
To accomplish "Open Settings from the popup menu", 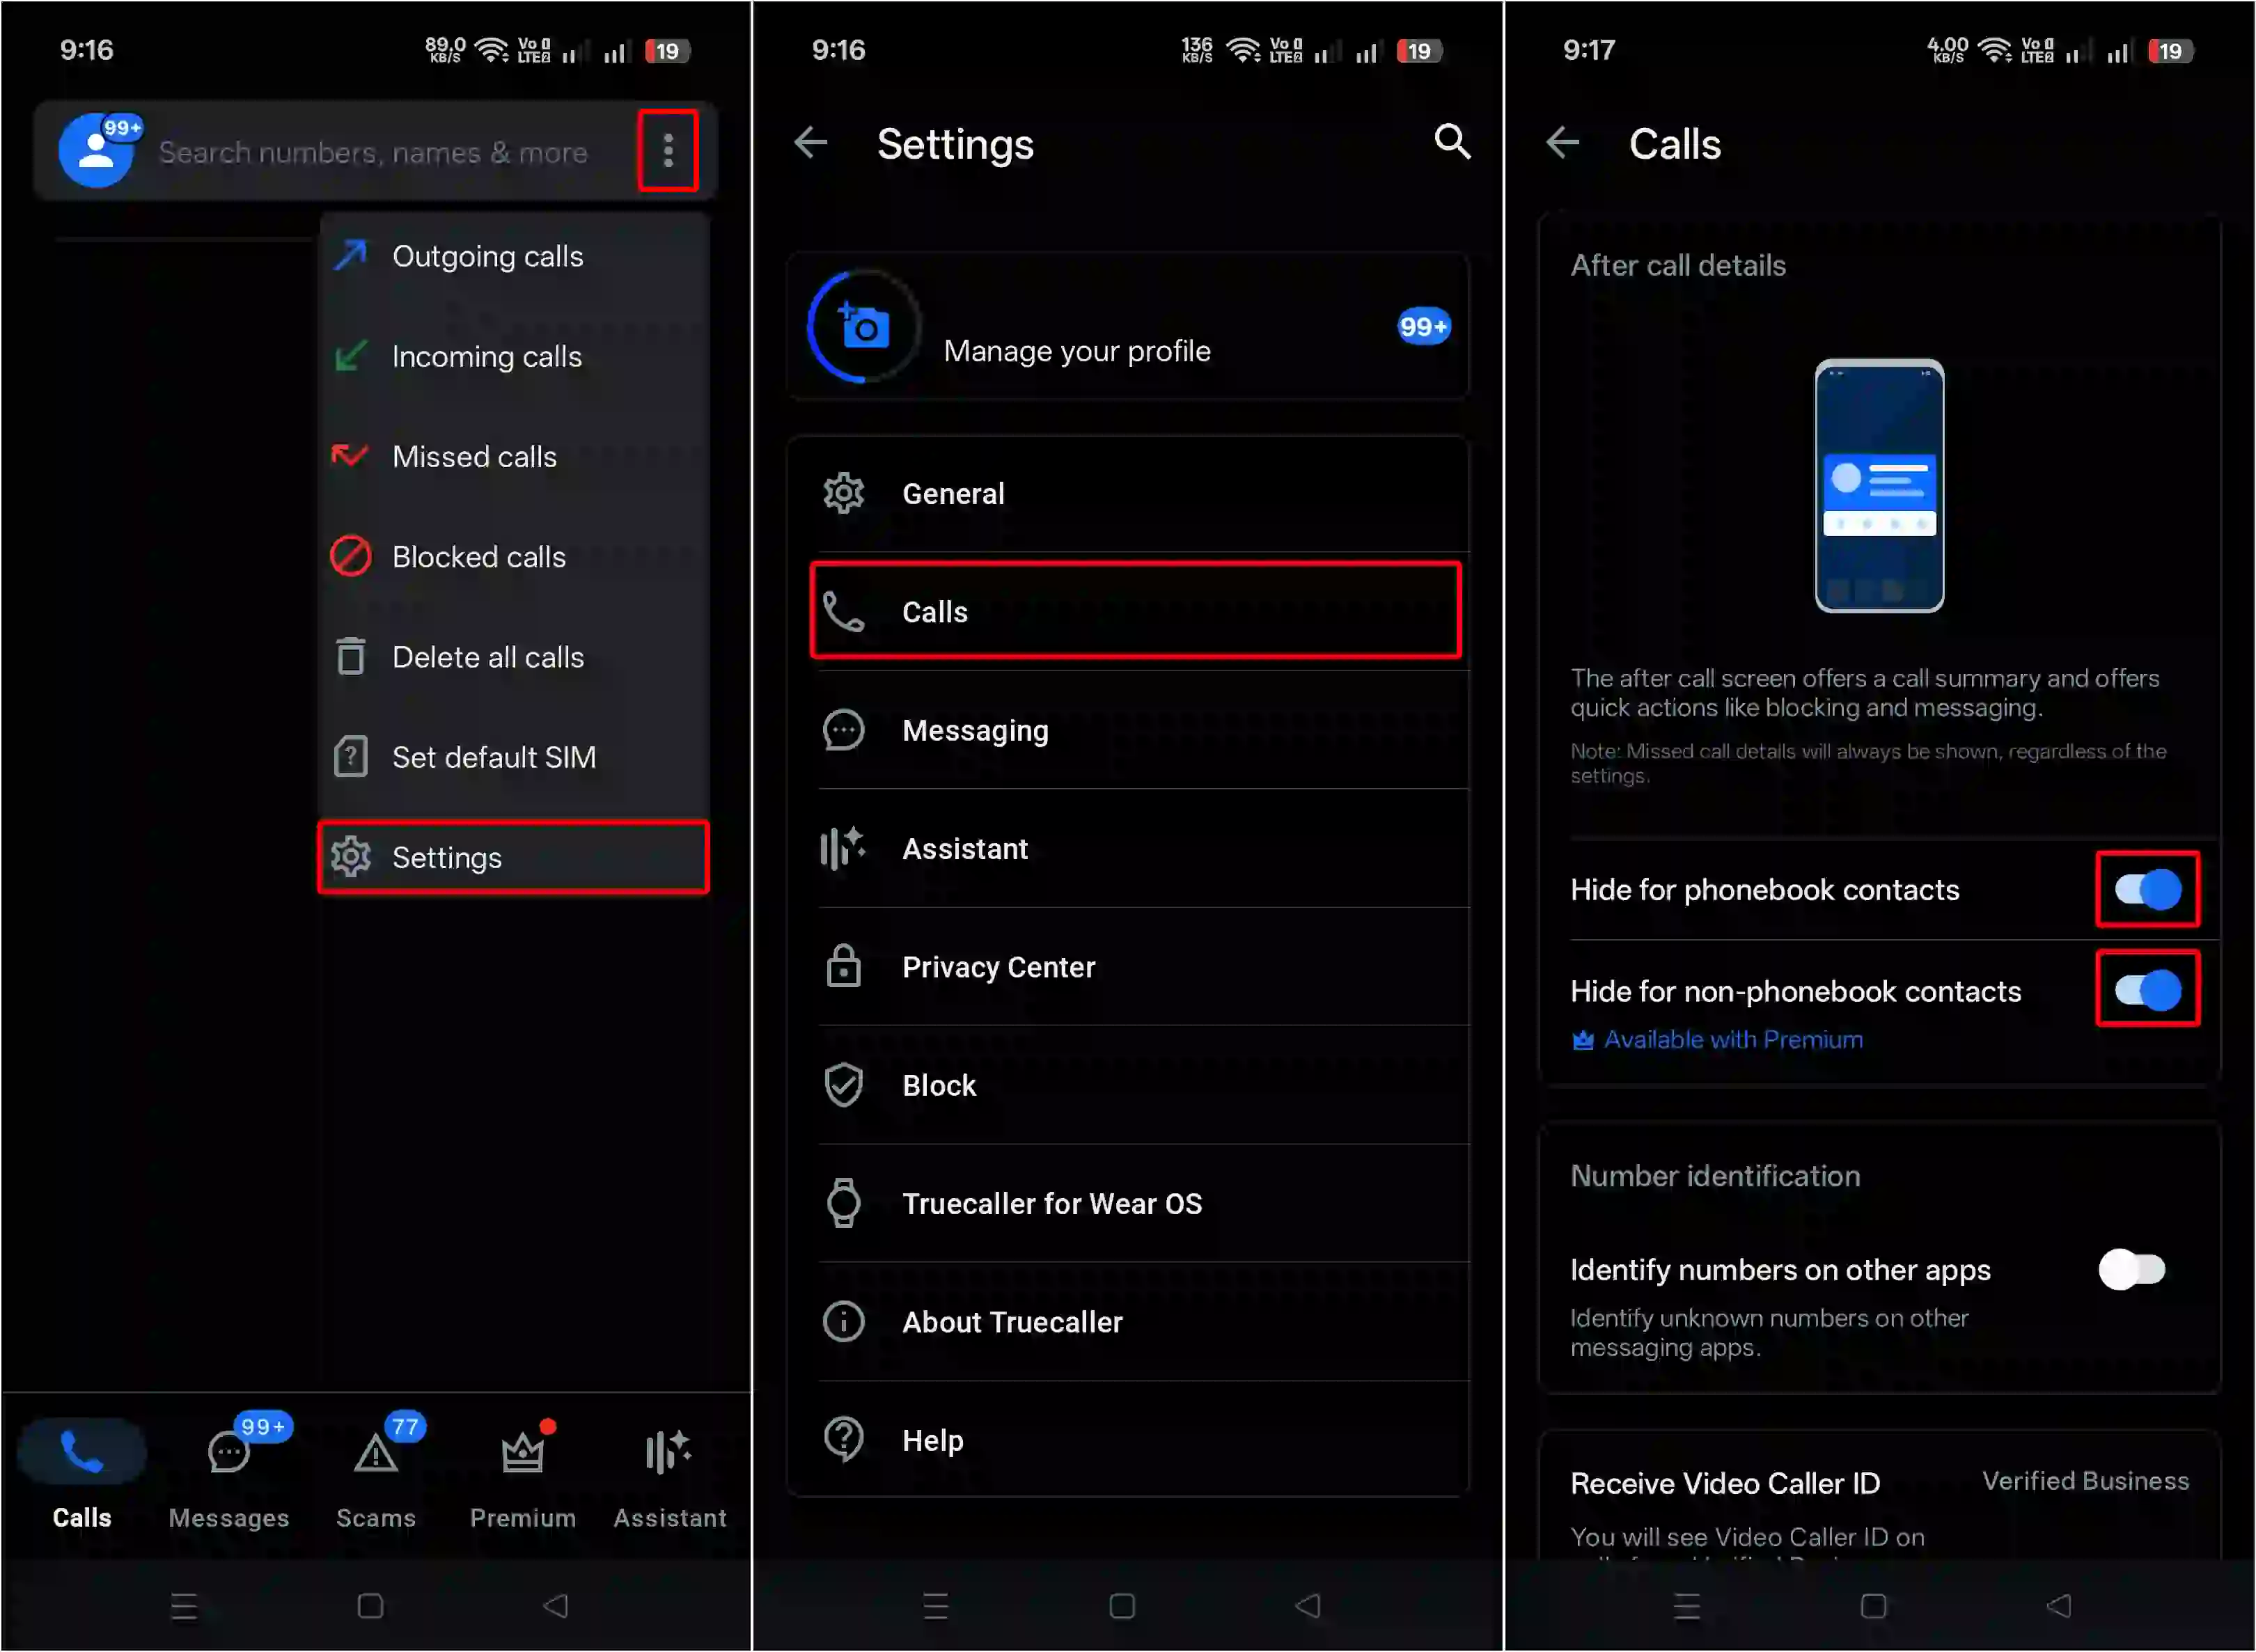I will [x=514, y=857].
